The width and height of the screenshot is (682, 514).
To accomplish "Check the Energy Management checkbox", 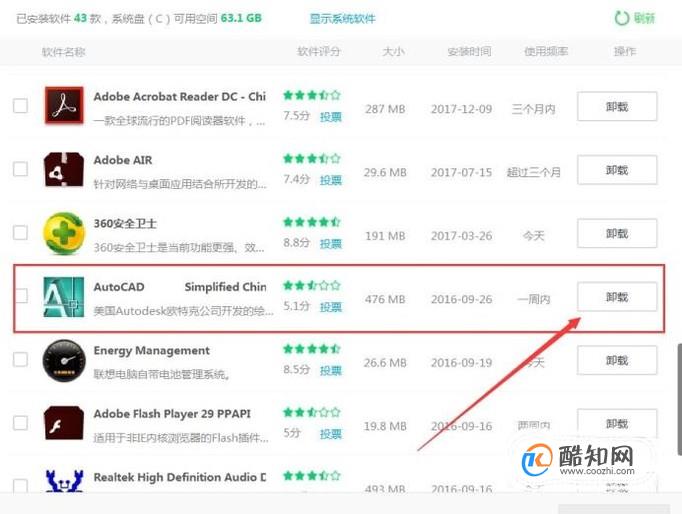I will click(x=20, y=360).
